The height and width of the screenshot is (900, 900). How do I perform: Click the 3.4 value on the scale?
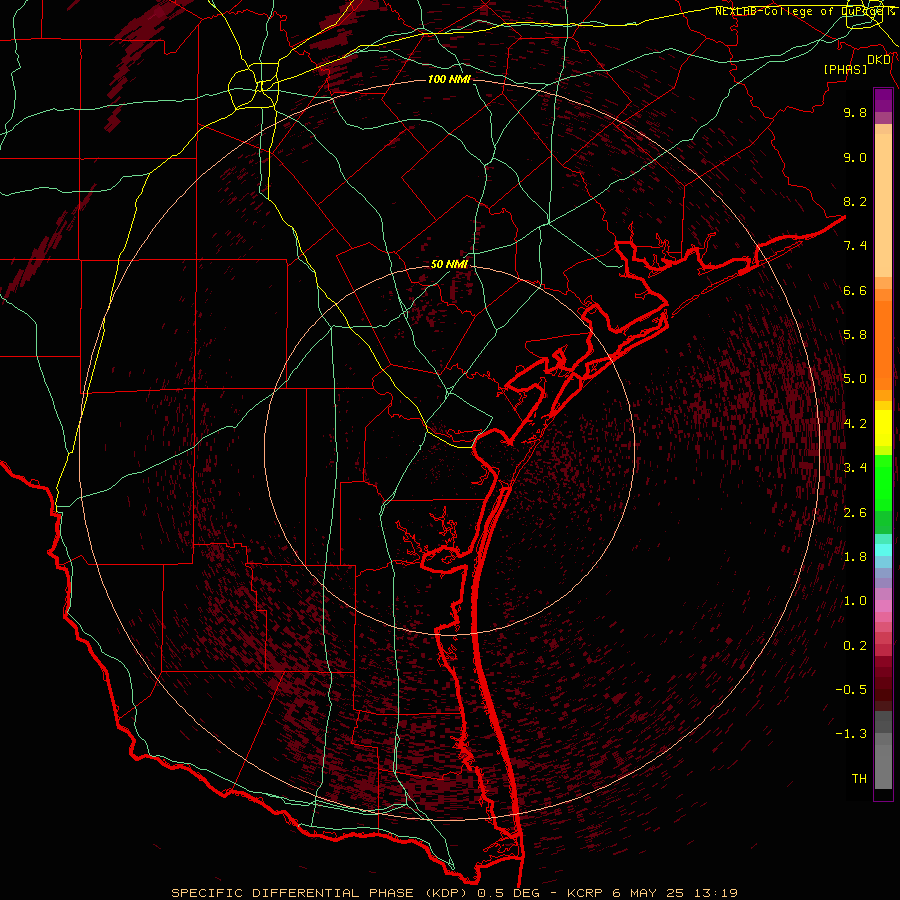click(855, 468)
